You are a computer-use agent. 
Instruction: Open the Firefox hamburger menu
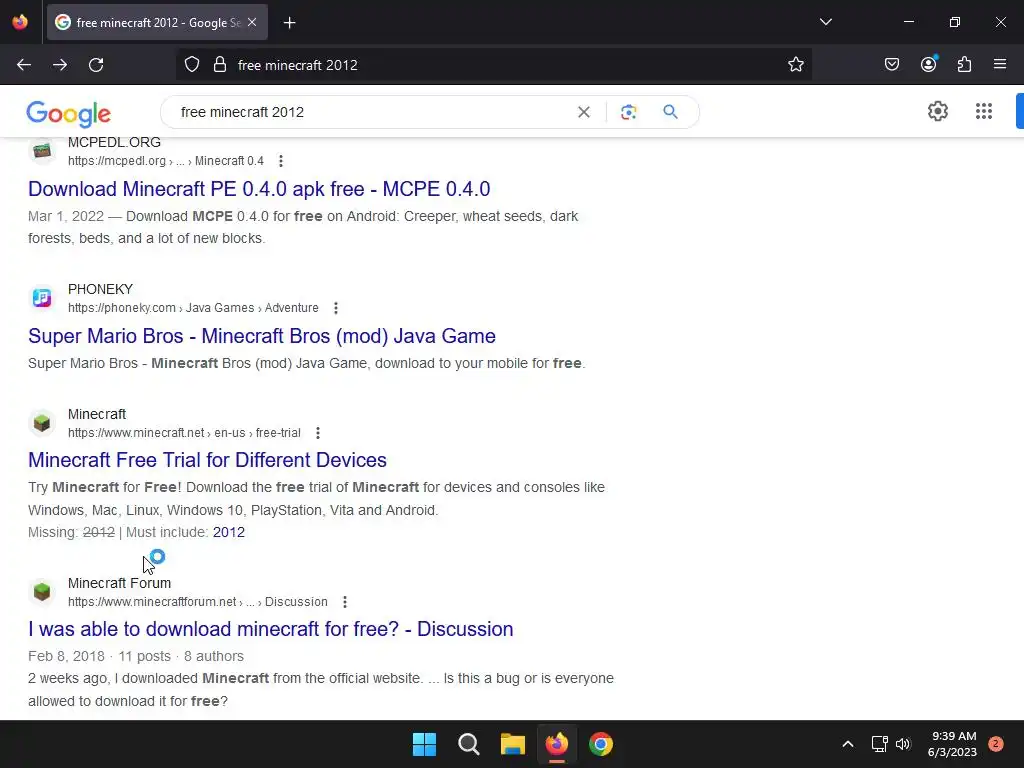1000,64
